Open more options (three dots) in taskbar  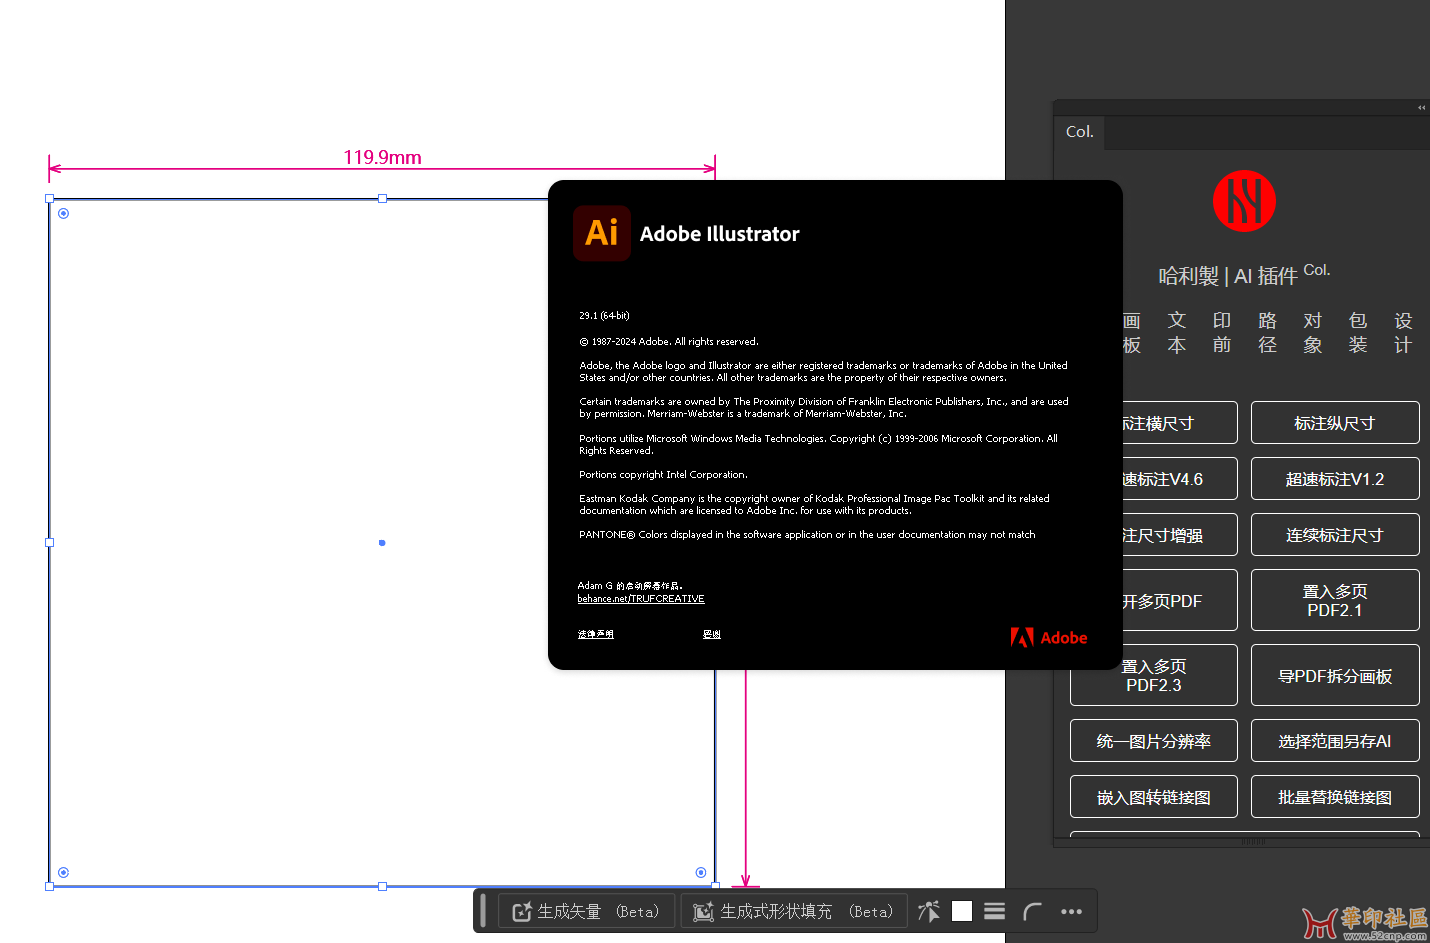point(1071,911)
